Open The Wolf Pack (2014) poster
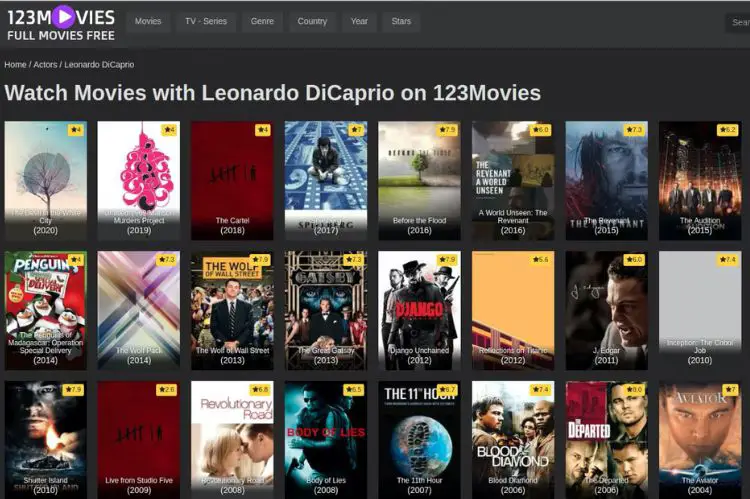Viewport: 750px width, 499px height. point(139,310)
